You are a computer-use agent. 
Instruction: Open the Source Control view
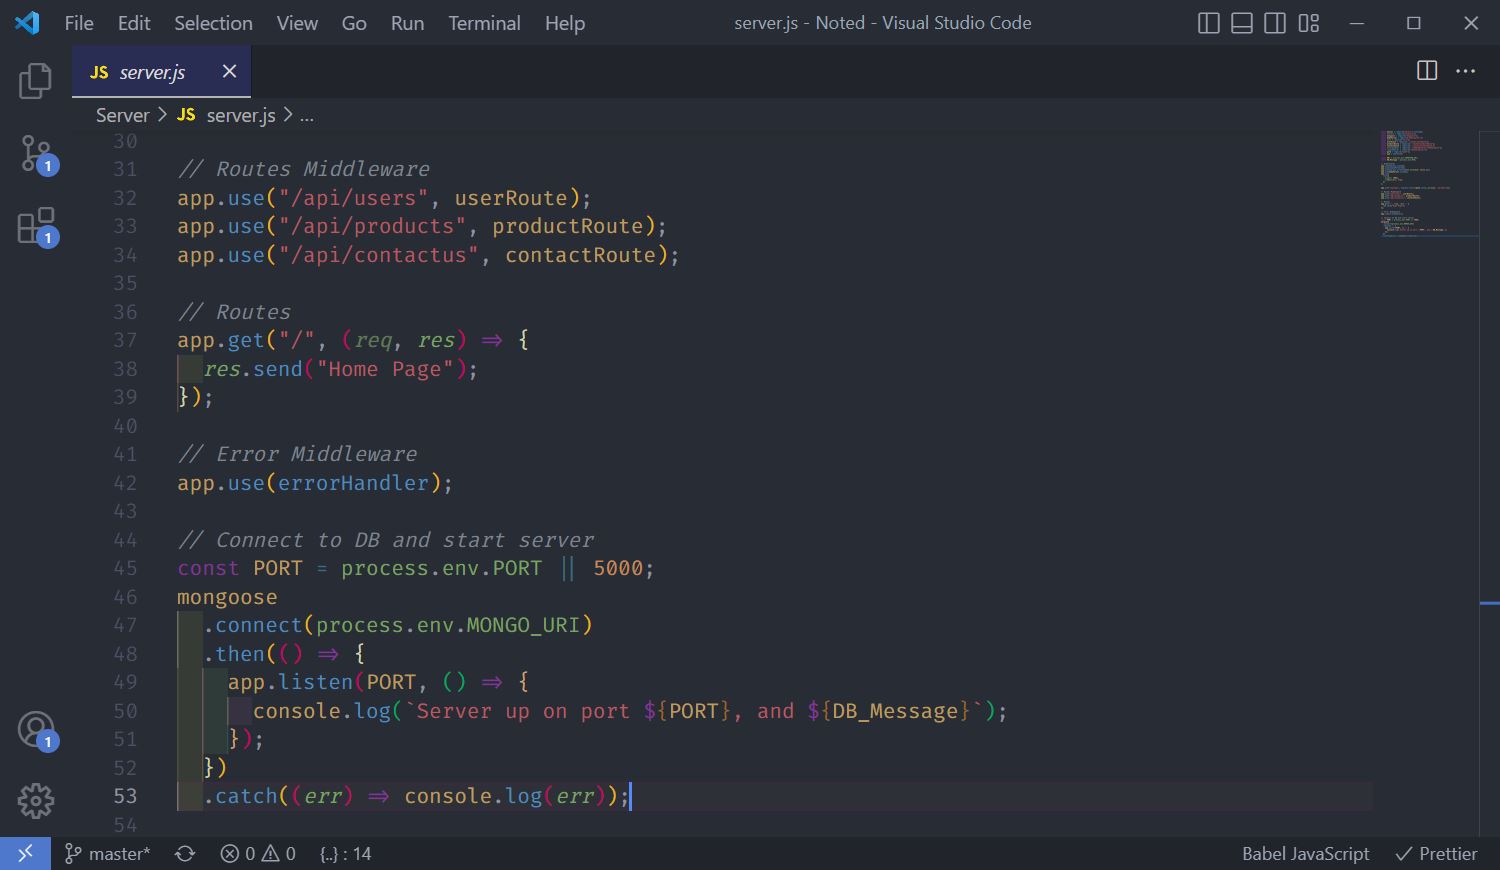36,155
